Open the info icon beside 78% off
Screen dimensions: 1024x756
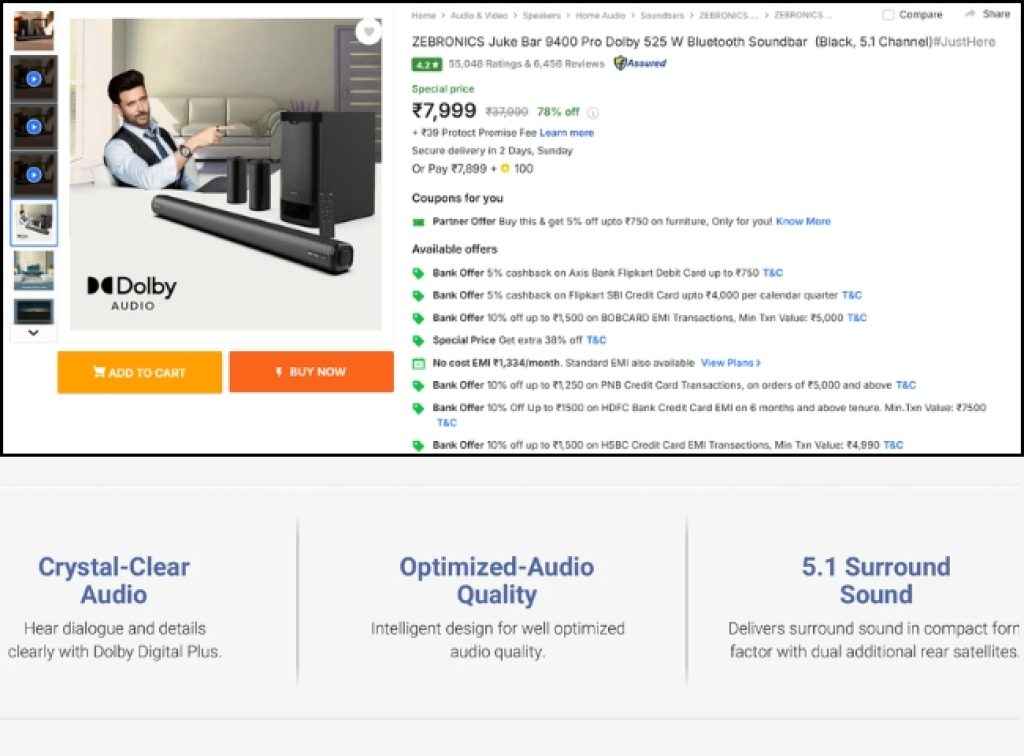point(592,112)
